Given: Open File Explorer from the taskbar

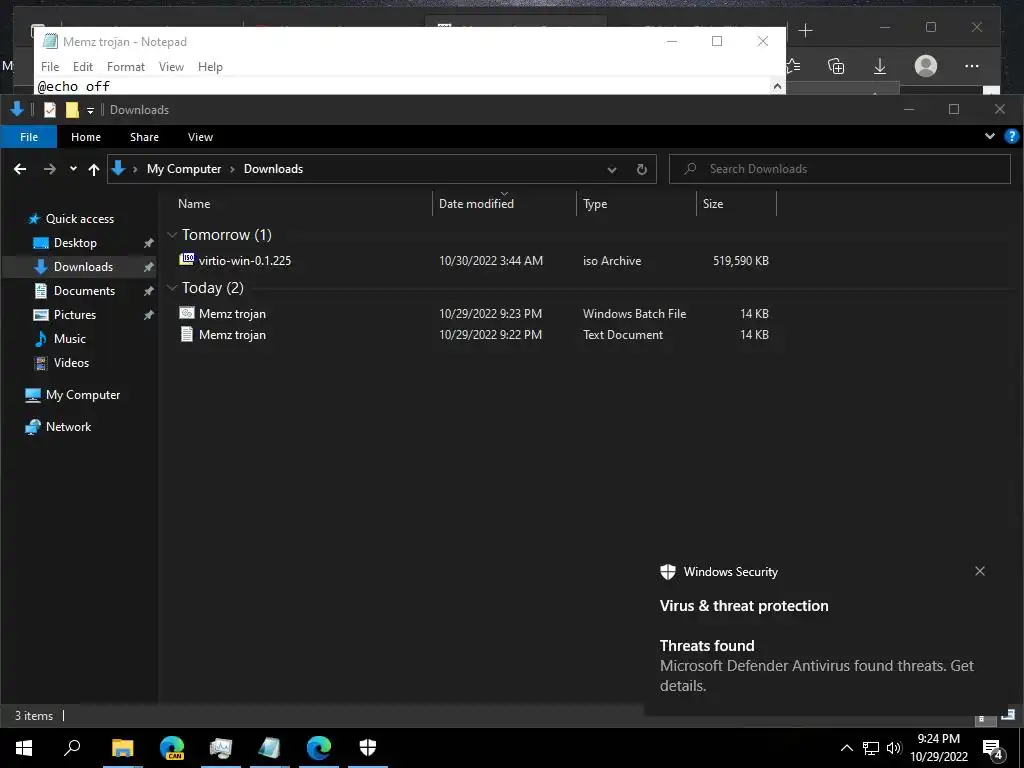Looking at the screenshot, I should click(x=122, y=748).
